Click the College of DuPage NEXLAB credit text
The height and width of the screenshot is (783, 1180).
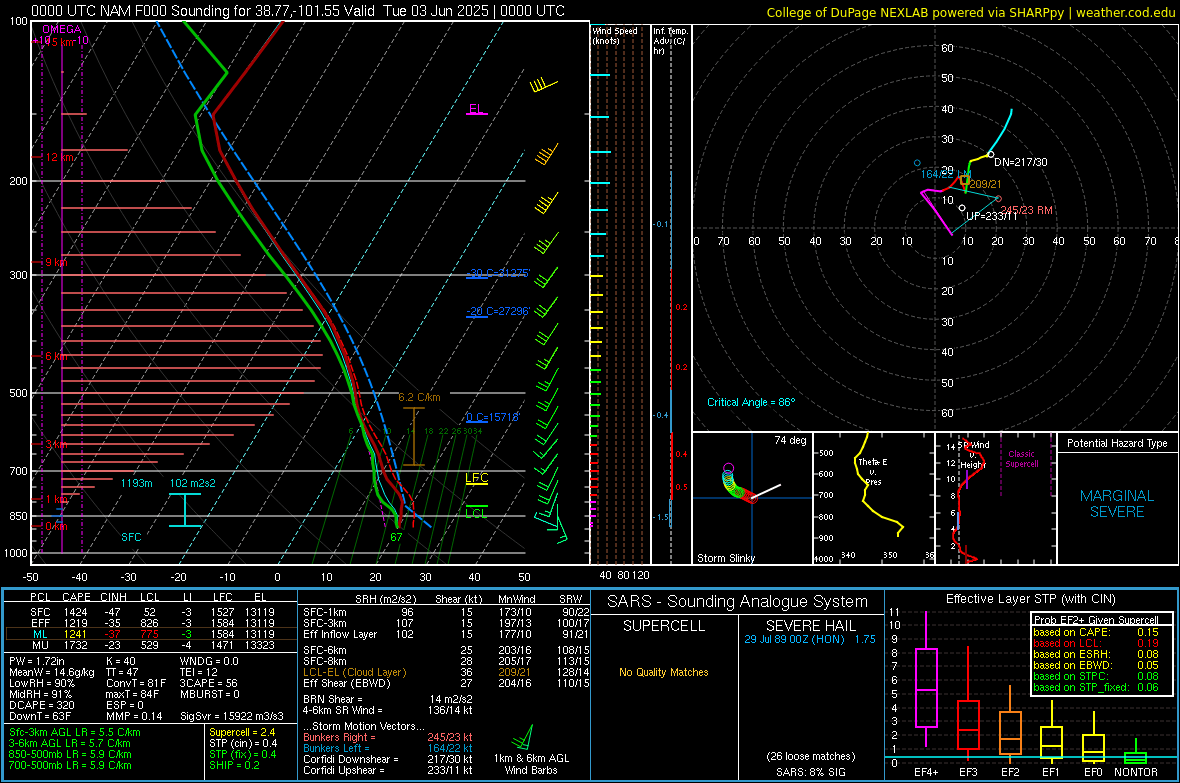tap(970, 12)
